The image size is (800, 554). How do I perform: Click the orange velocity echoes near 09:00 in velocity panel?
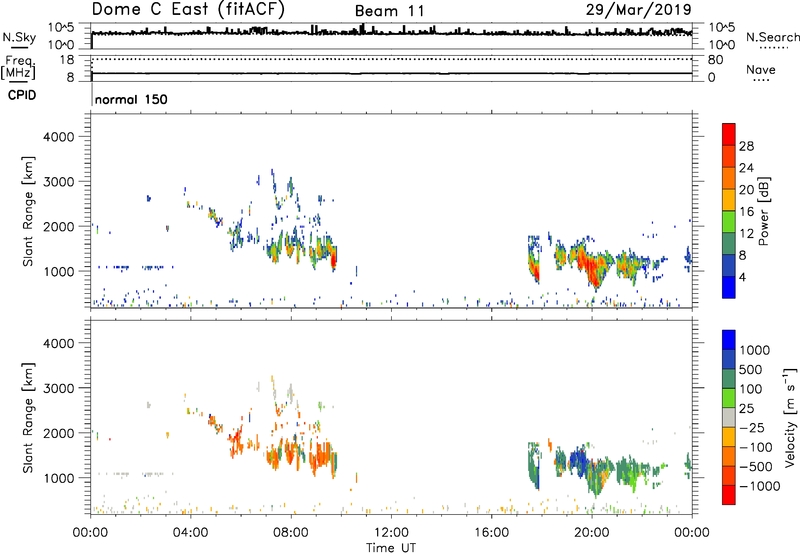(322, 458)
